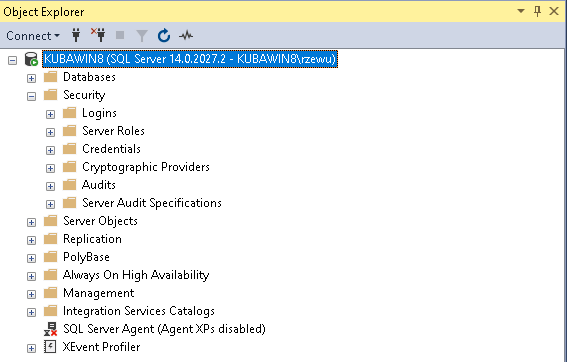The width and height of the screenshot is (567, 362).
Task: Expand Always On High Availability folder
Action: (31, 277)
